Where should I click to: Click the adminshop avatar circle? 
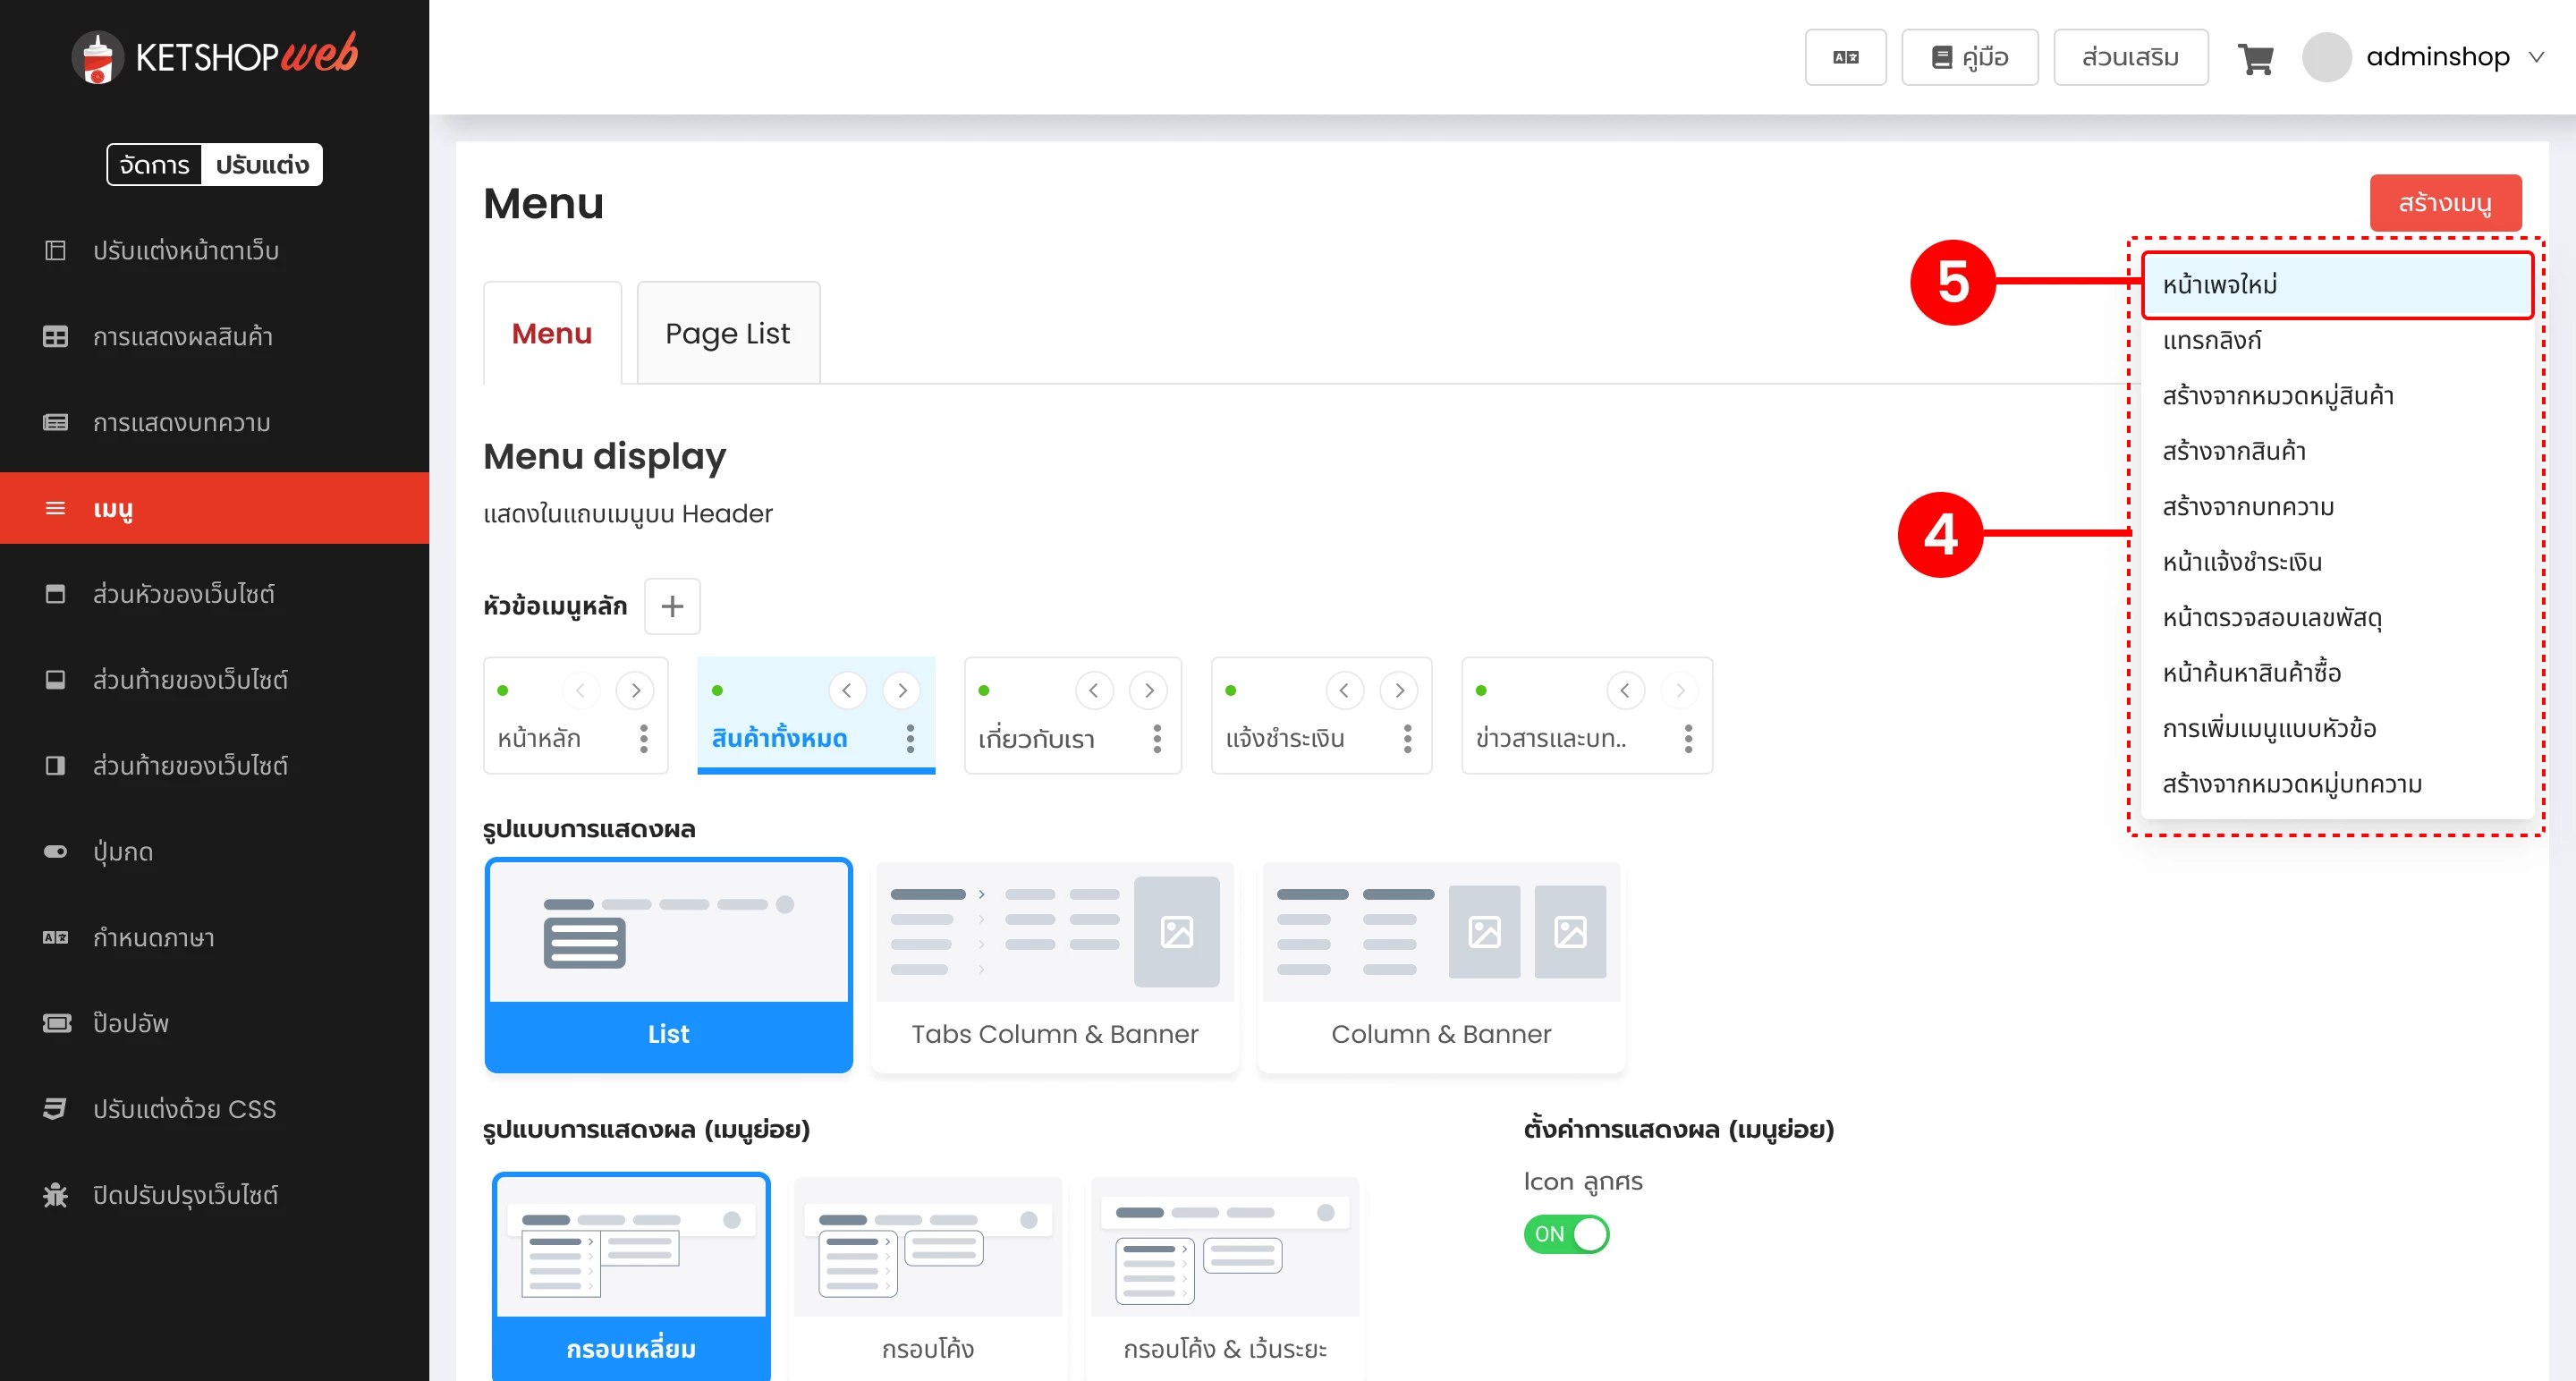point(2326,57)
